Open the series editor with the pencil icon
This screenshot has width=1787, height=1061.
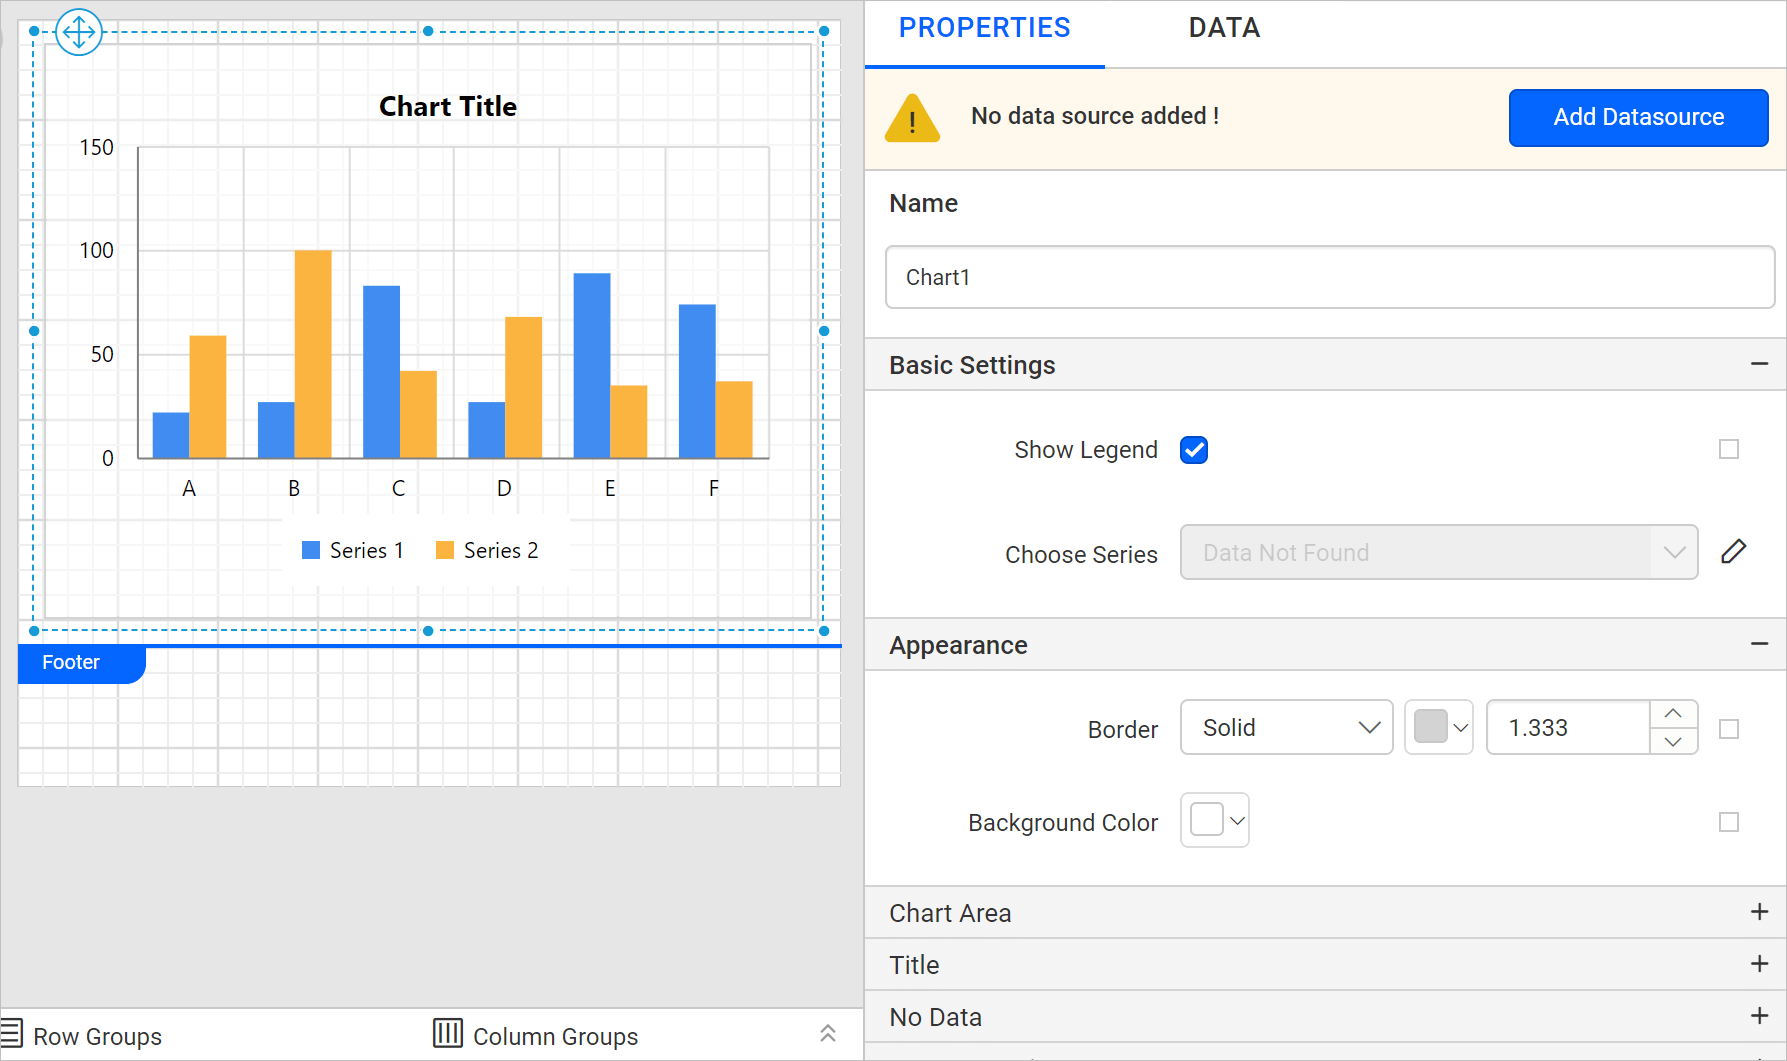(1735, 551)
